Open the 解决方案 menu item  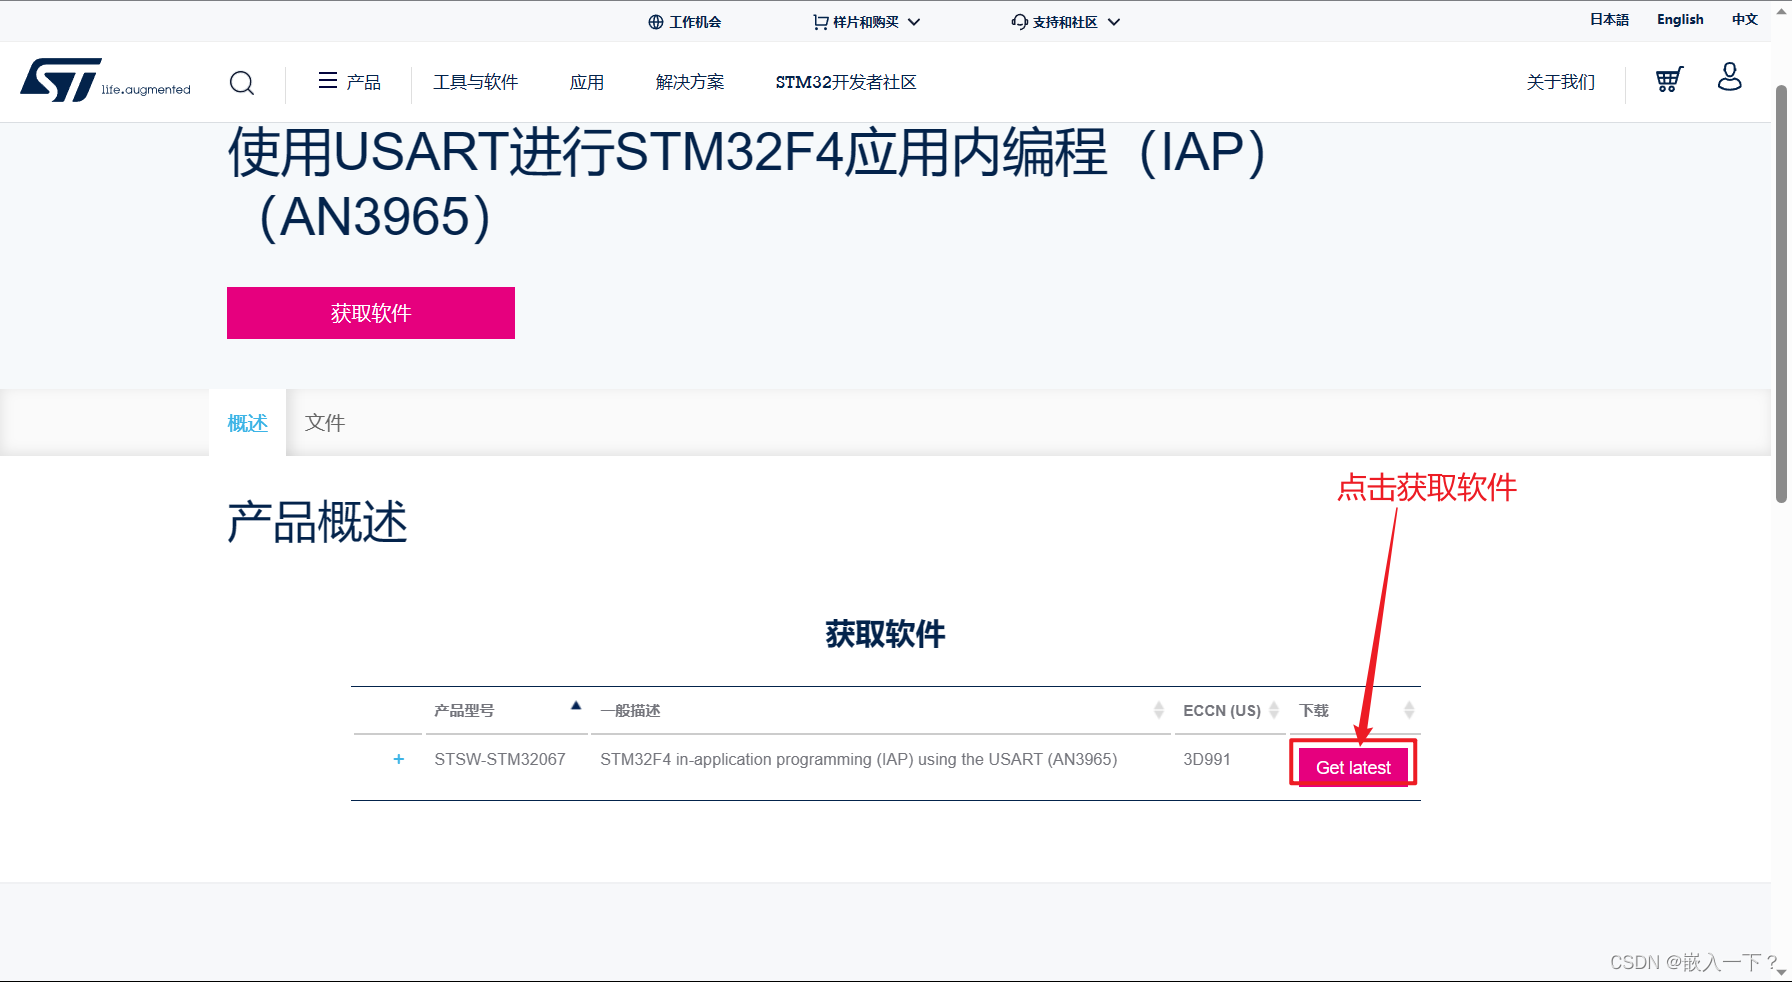[690, 82]
